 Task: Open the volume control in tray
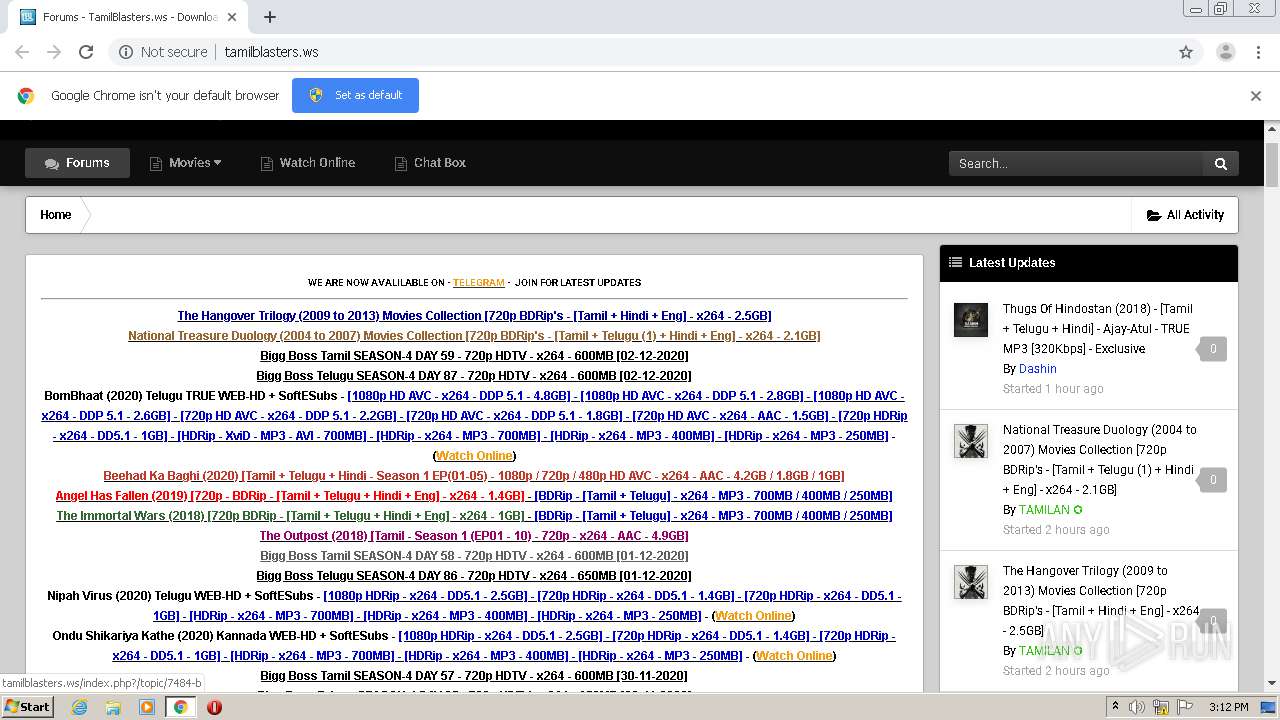1137,707
